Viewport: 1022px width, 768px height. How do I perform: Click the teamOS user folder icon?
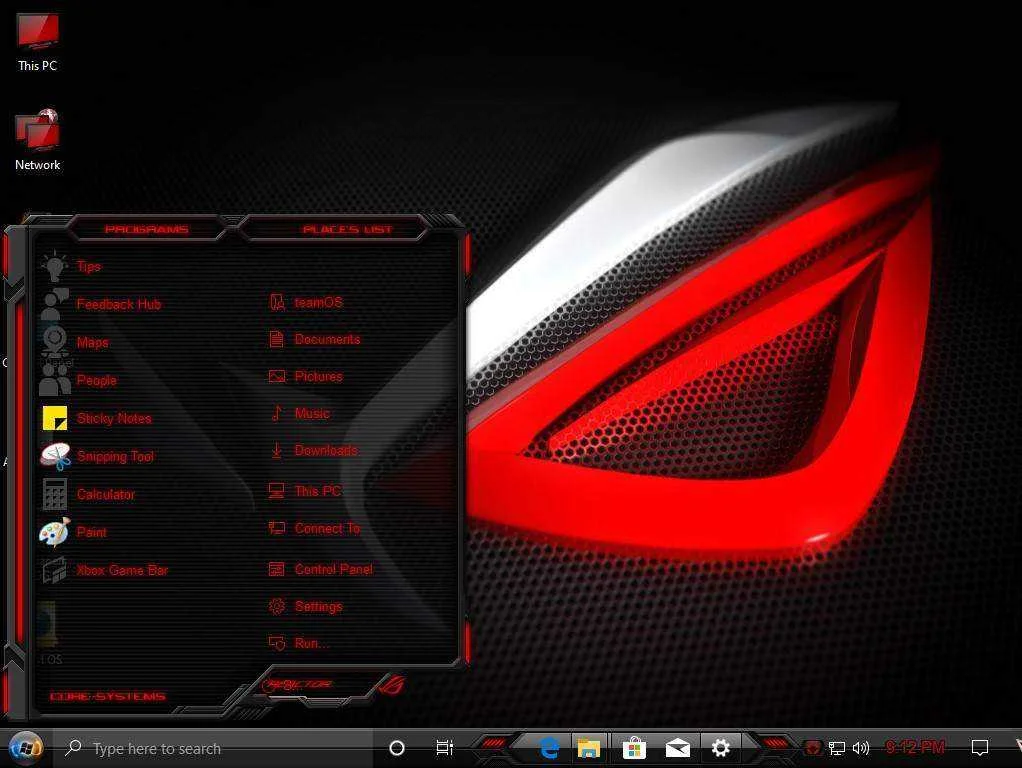(x=277, y=302)
